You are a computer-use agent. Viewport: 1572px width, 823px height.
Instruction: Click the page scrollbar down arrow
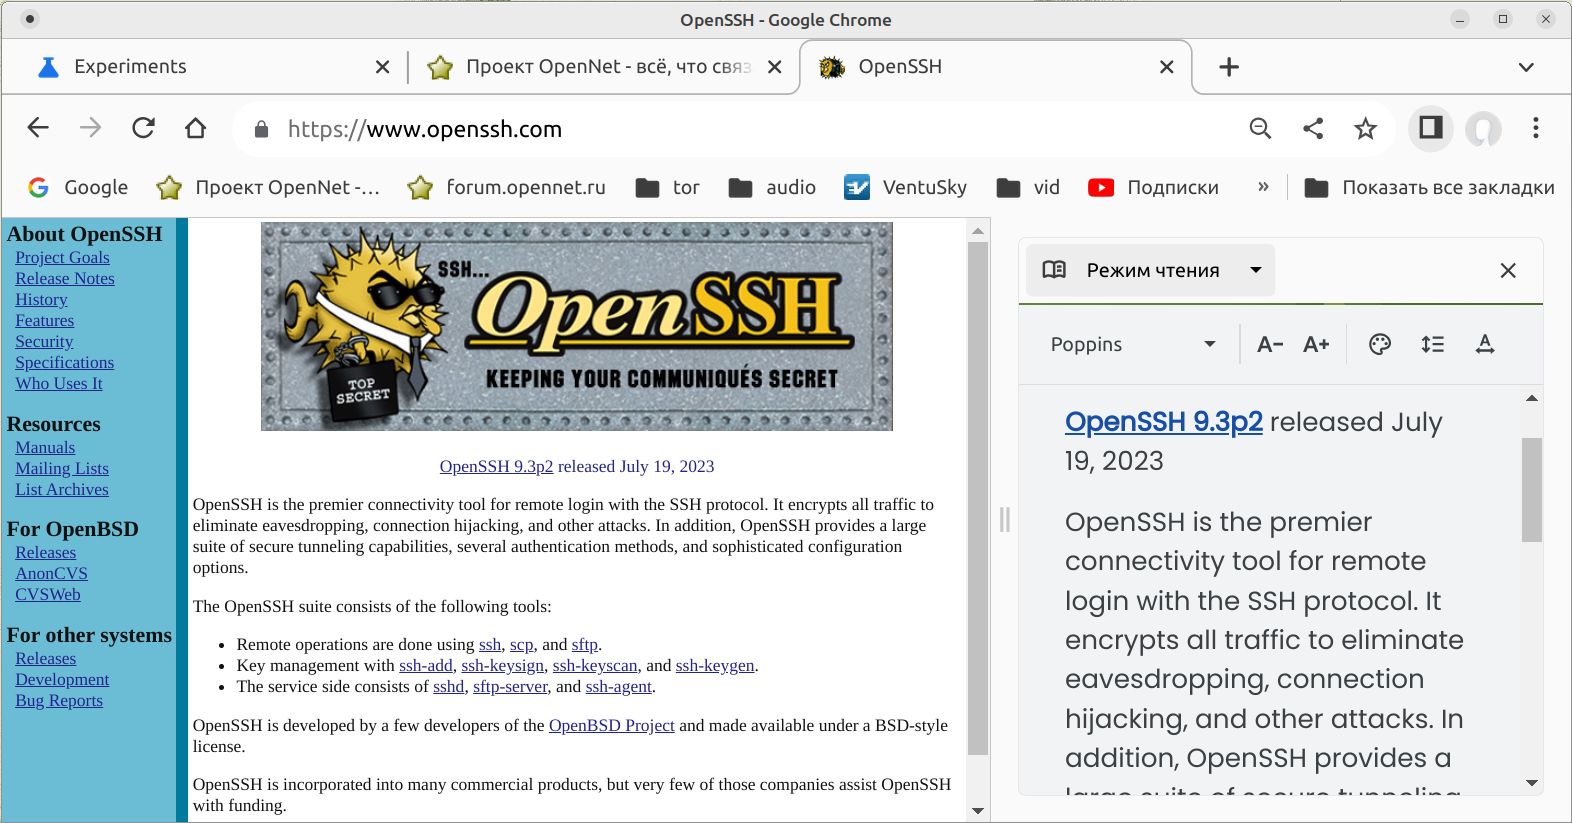[978, 811]
